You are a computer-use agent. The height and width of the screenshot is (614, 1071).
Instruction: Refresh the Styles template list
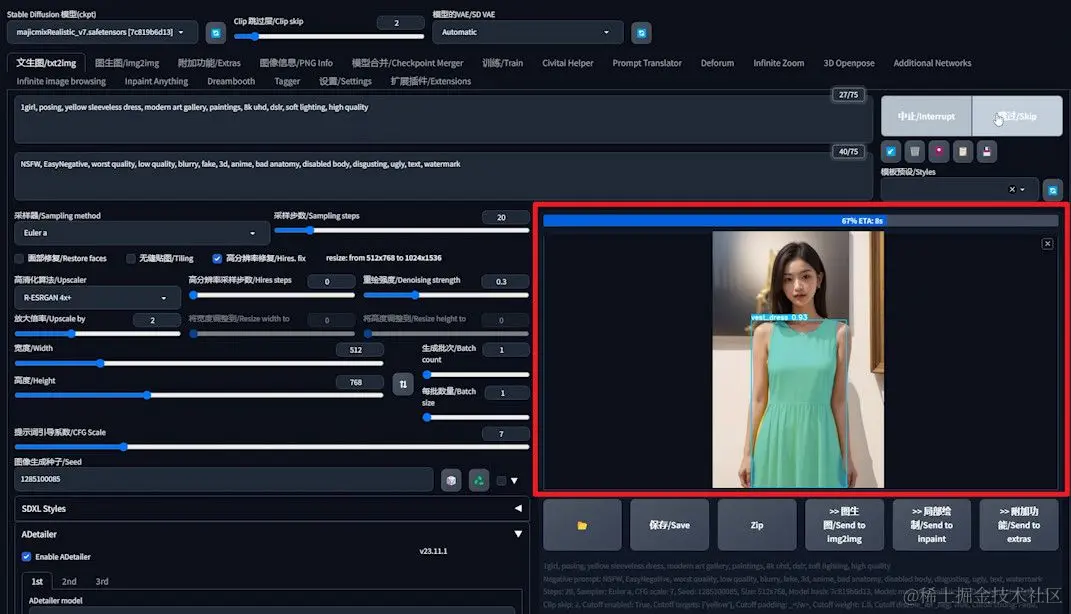[1053, 190]
